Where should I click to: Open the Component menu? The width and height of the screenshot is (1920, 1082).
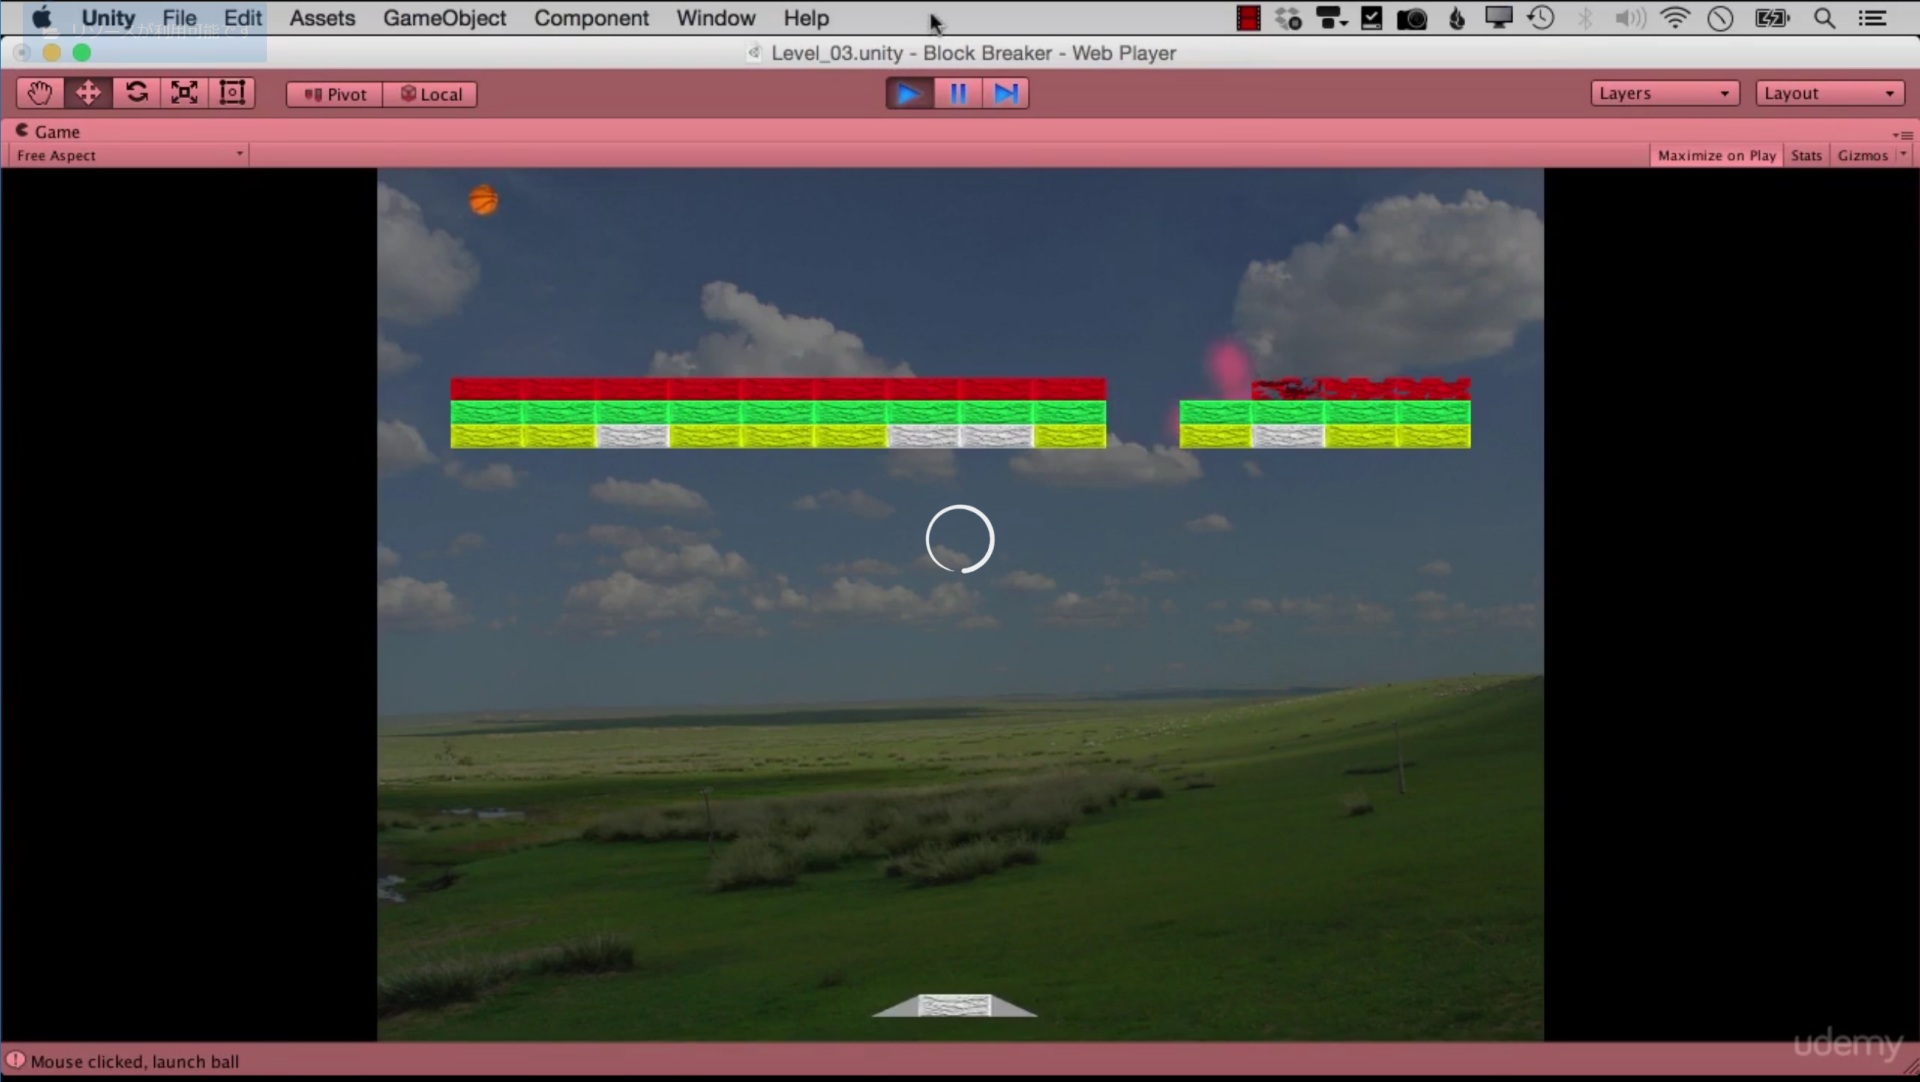[x=591, y=18]
